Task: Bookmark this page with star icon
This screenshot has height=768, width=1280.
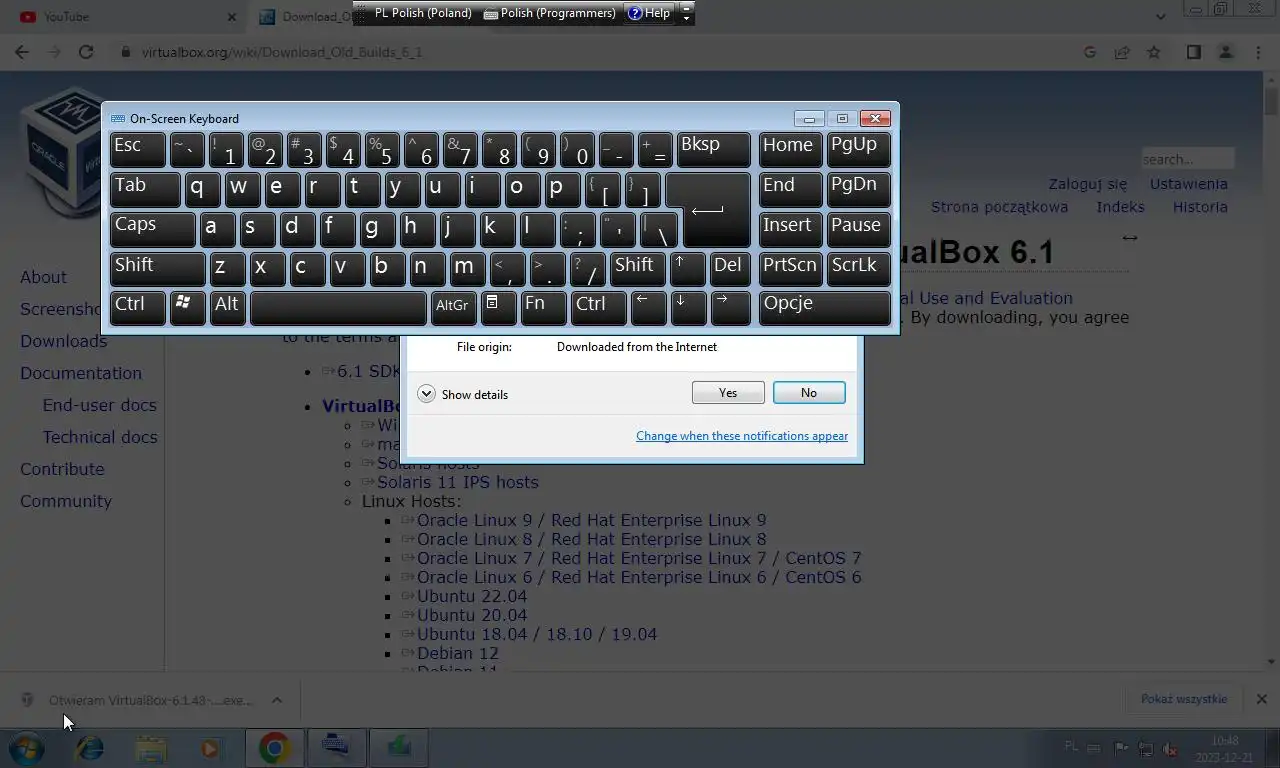Action: (1154, 52)
